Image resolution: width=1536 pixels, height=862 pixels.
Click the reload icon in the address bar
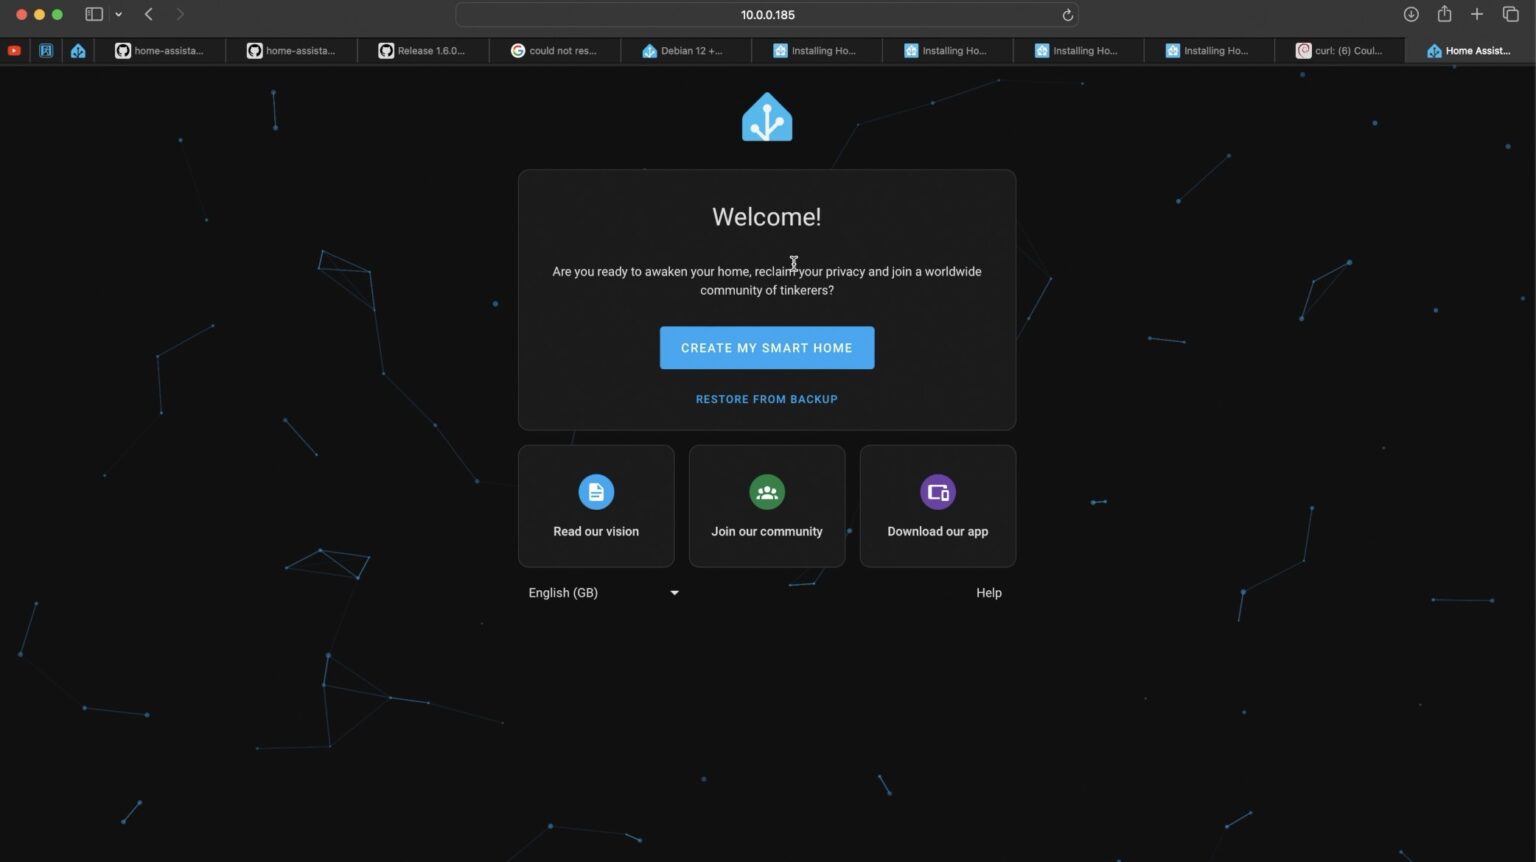click(x=1066, y=14)
